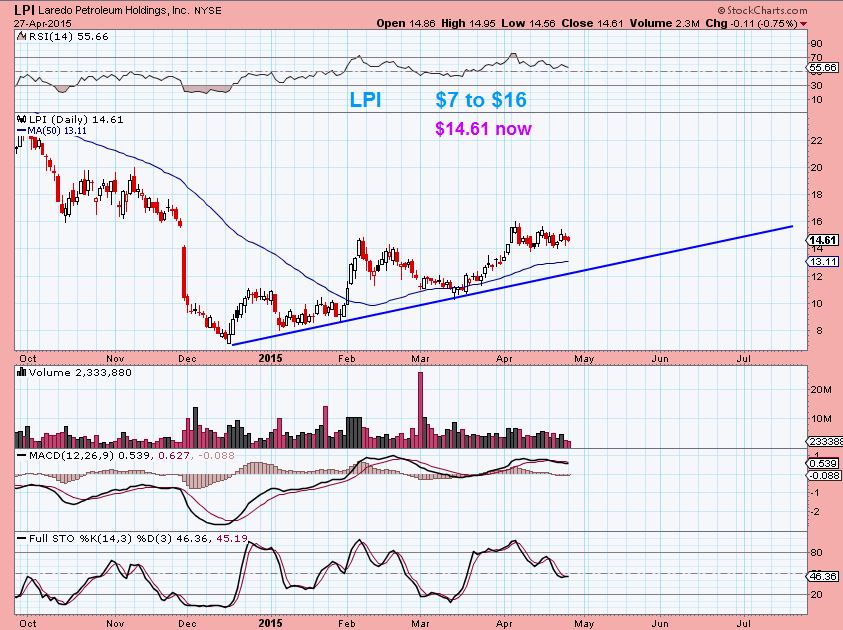The width and height of the screenshot is (843, 630).
Task: Click the Dec label on the bottom date axis
Action: tap(187, 624)
